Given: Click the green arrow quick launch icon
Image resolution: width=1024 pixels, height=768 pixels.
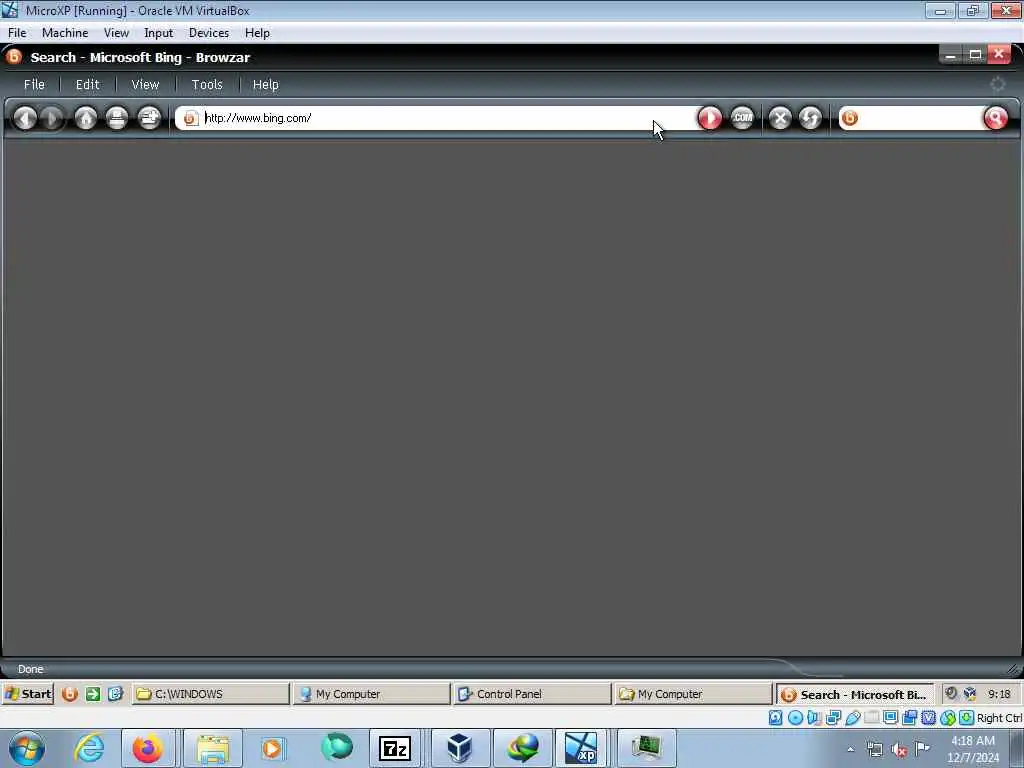Looking at the screenshot, I should tap(93, 694).
